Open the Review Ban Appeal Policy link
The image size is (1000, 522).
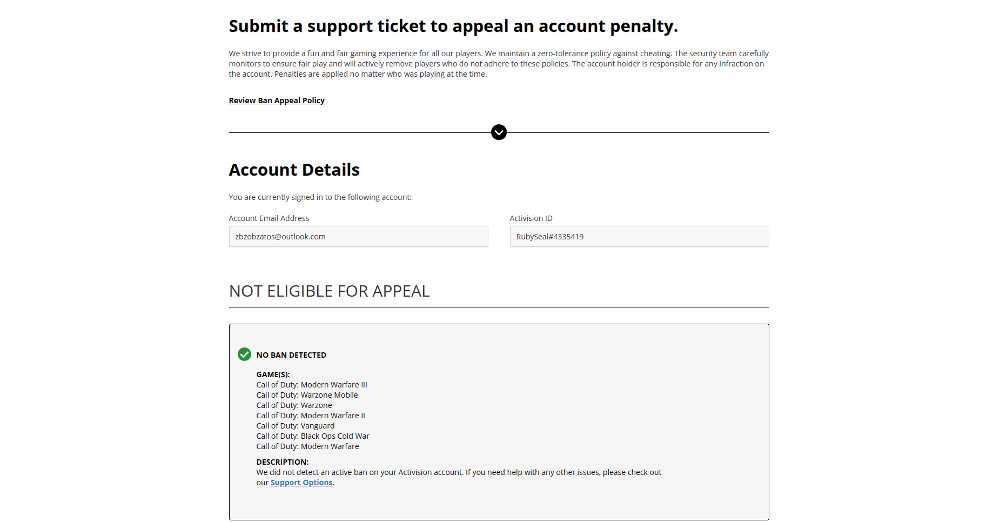(277, 100)
